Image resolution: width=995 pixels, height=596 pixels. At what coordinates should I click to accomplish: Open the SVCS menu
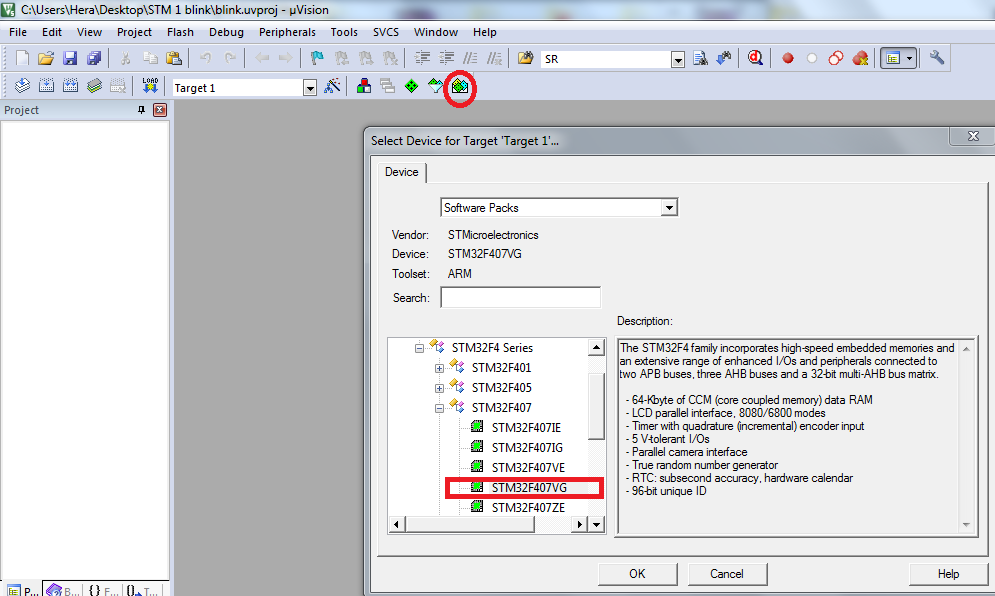coord(386,32)
